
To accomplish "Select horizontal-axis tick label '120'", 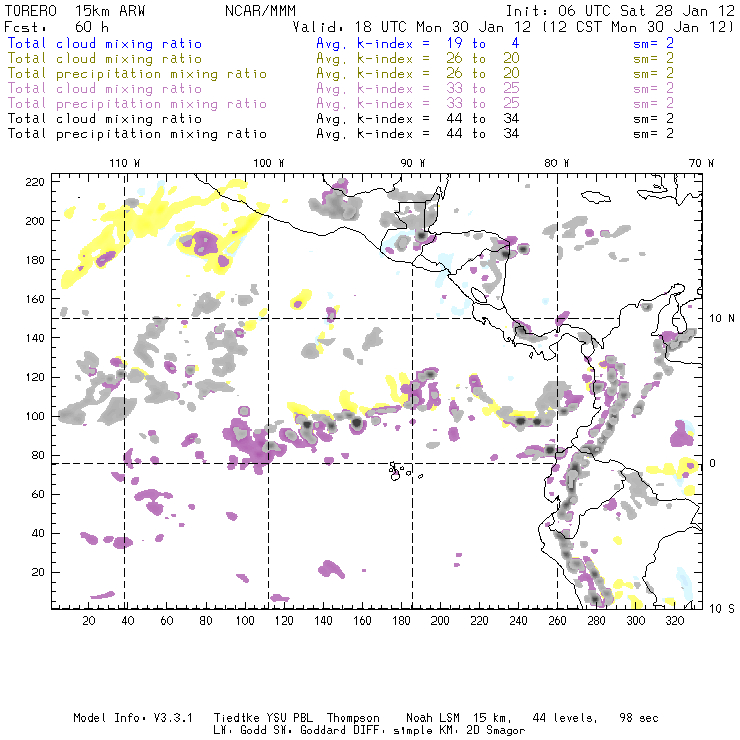I will pyautogui.click(x=284, y=621).
